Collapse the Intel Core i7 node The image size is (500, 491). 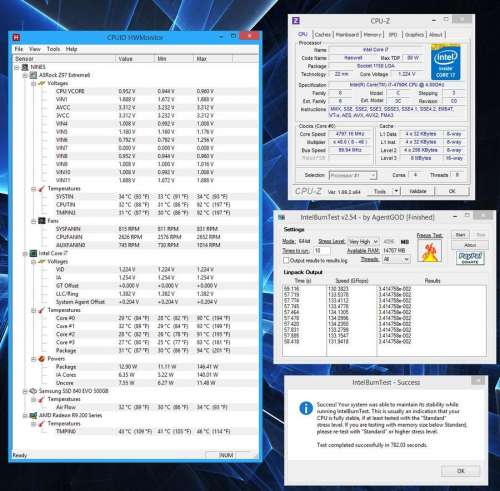(x=25, y=253)
